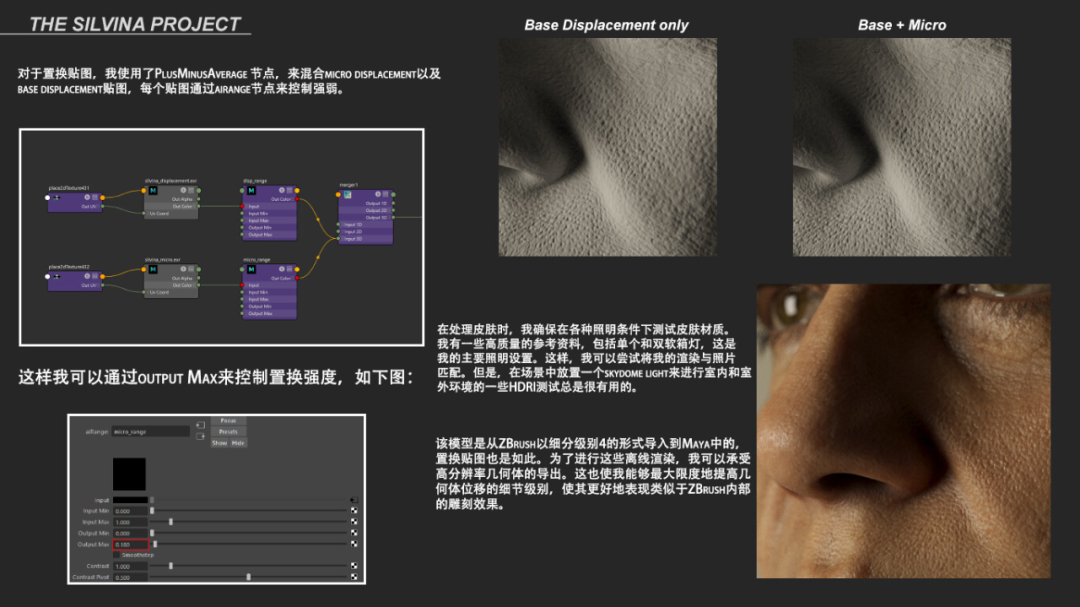
Task: Move the Input Min slider handle
Action: pyautogui.click(x=152, y=511)
